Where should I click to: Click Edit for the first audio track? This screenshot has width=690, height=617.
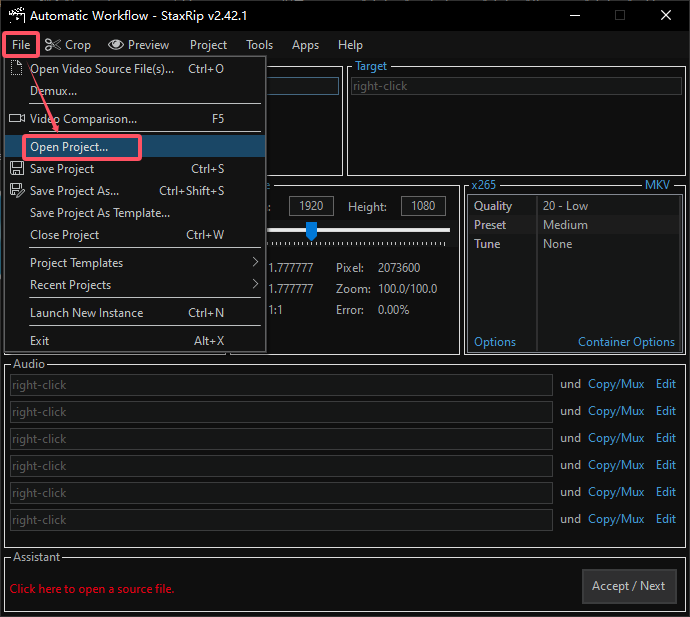(665, 384)
